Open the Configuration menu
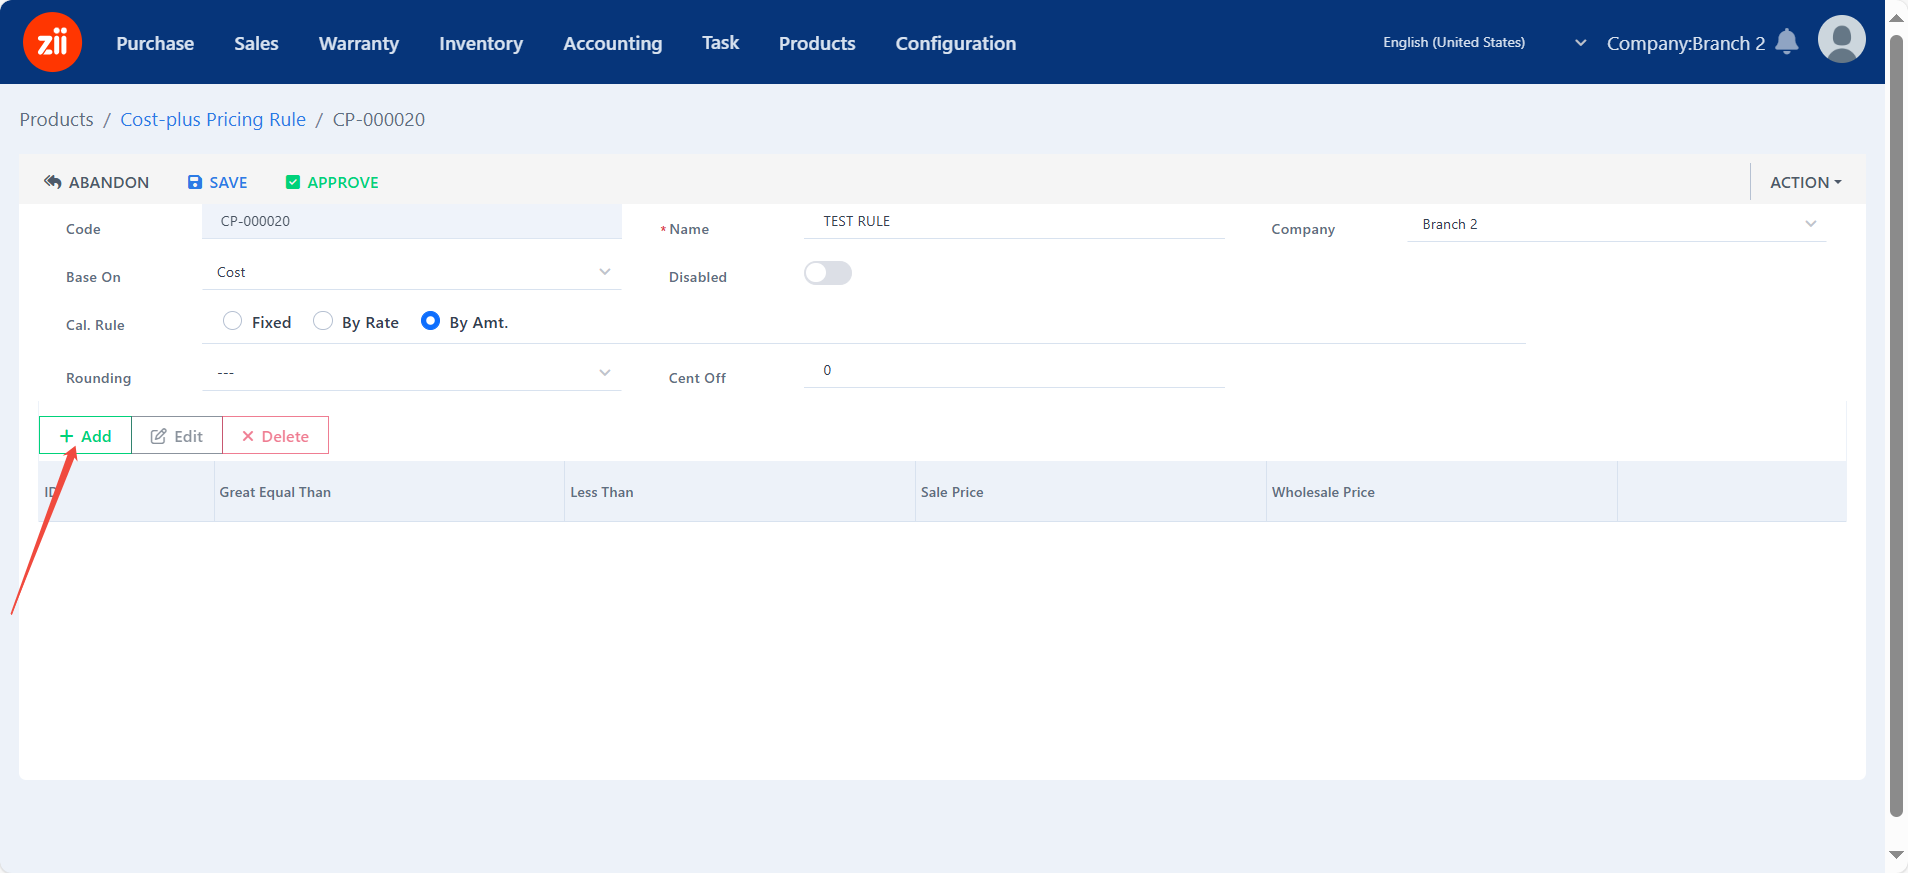 point(955,43)
